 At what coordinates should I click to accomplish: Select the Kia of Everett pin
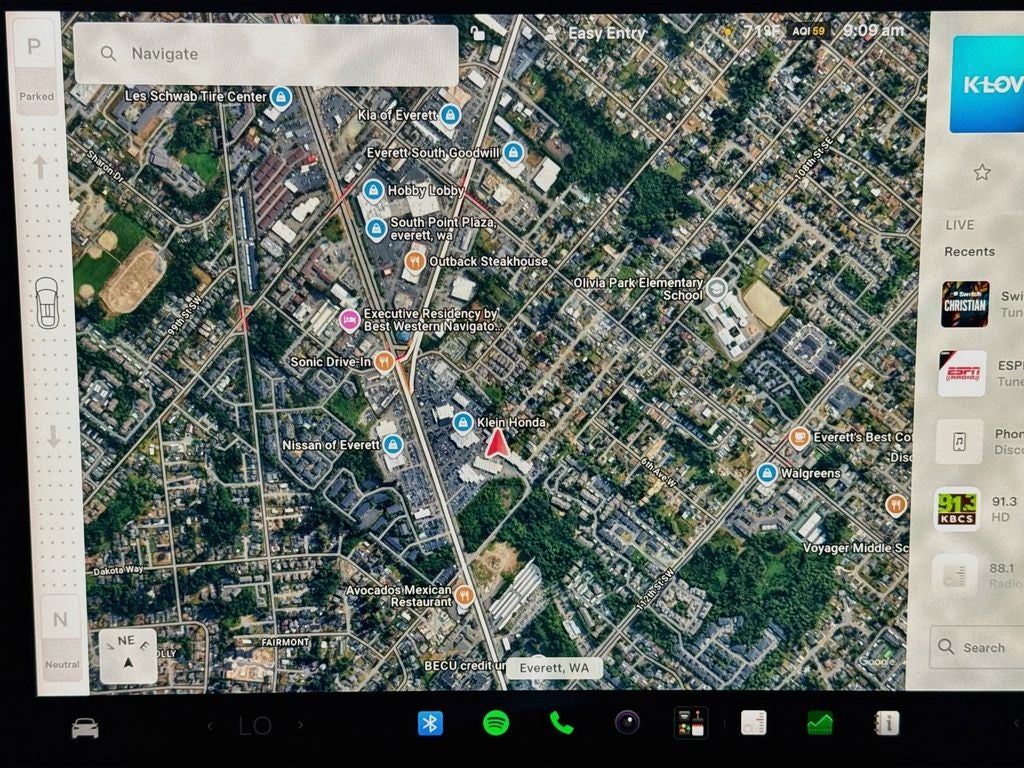[x=449, y=116]
